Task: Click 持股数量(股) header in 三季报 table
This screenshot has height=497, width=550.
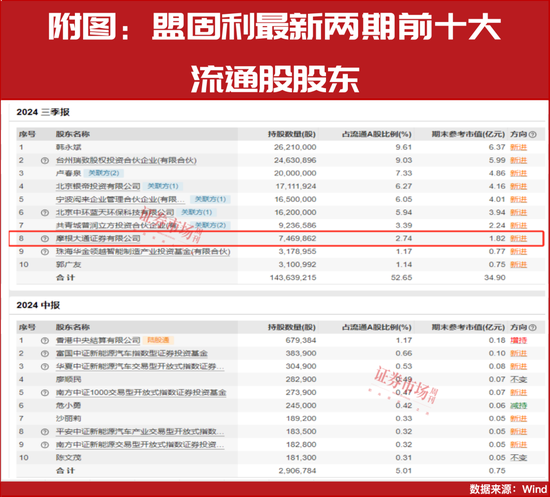Action: 292,134
